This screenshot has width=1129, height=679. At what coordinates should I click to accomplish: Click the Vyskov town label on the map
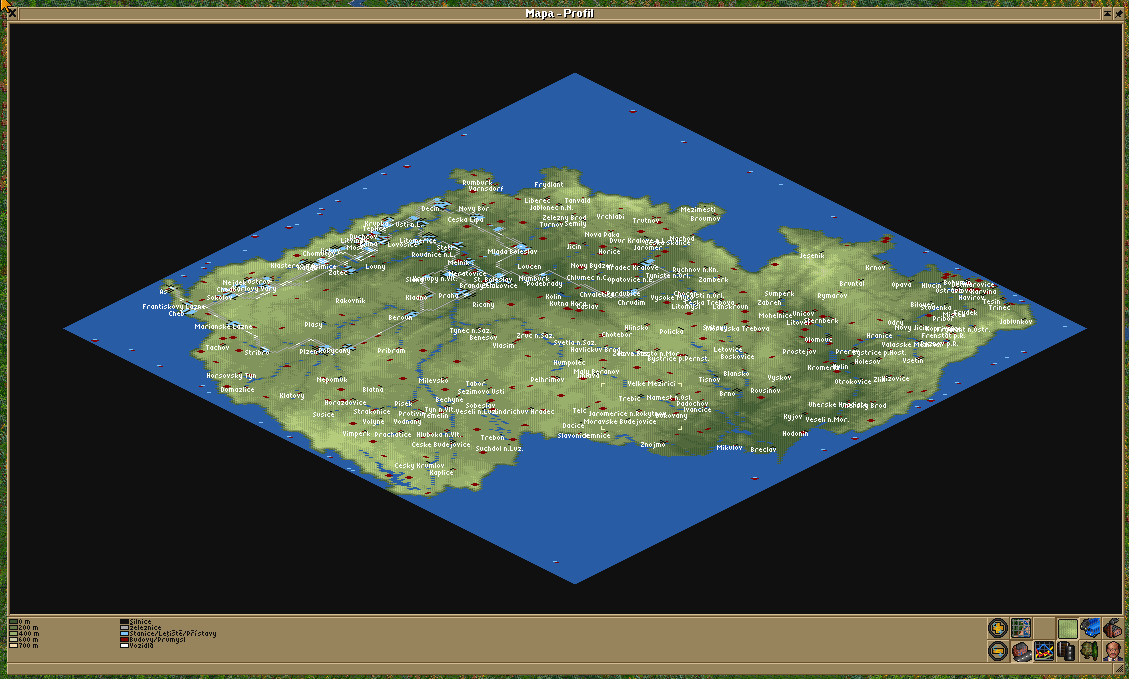click(x=779, y=377)
